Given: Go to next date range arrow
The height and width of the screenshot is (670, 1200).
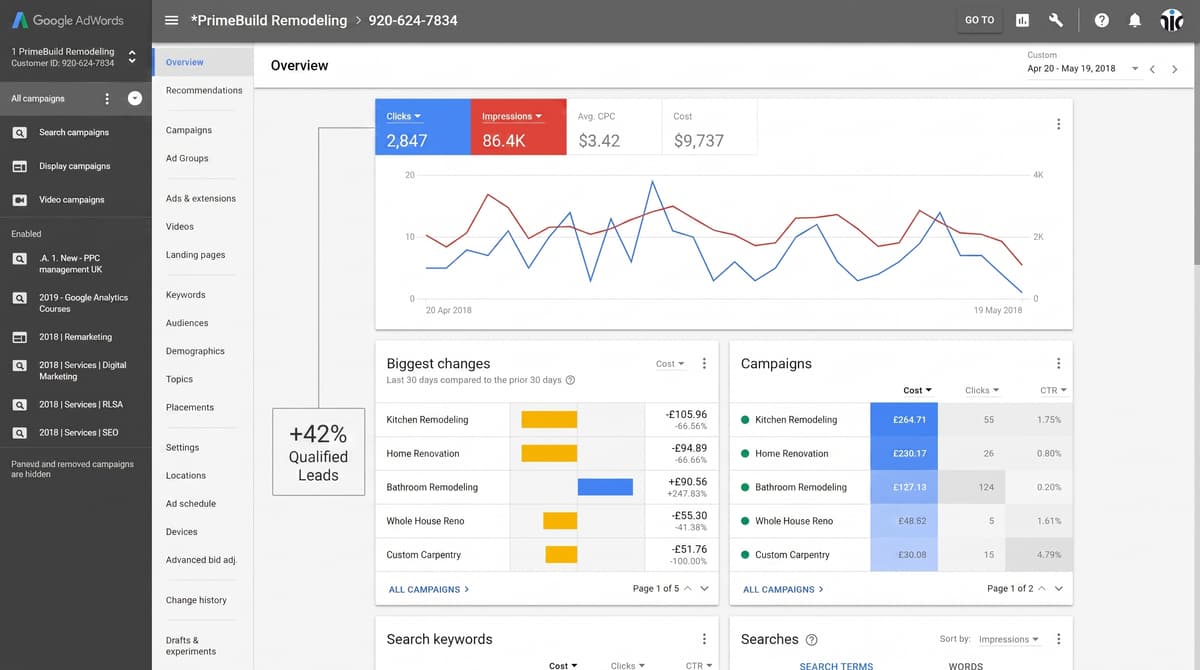Looking at the screenshot, I should pyautogui.click(x=1175, y=69).
